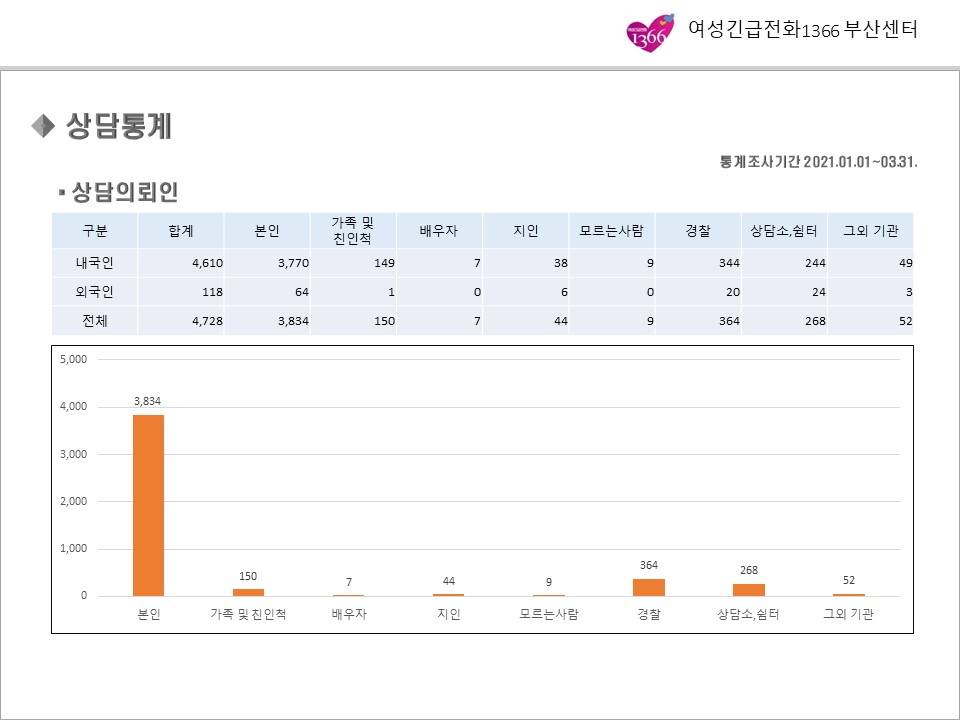
Task: Click the 본인 x-axis label under chart
Action: pos(148,614)
